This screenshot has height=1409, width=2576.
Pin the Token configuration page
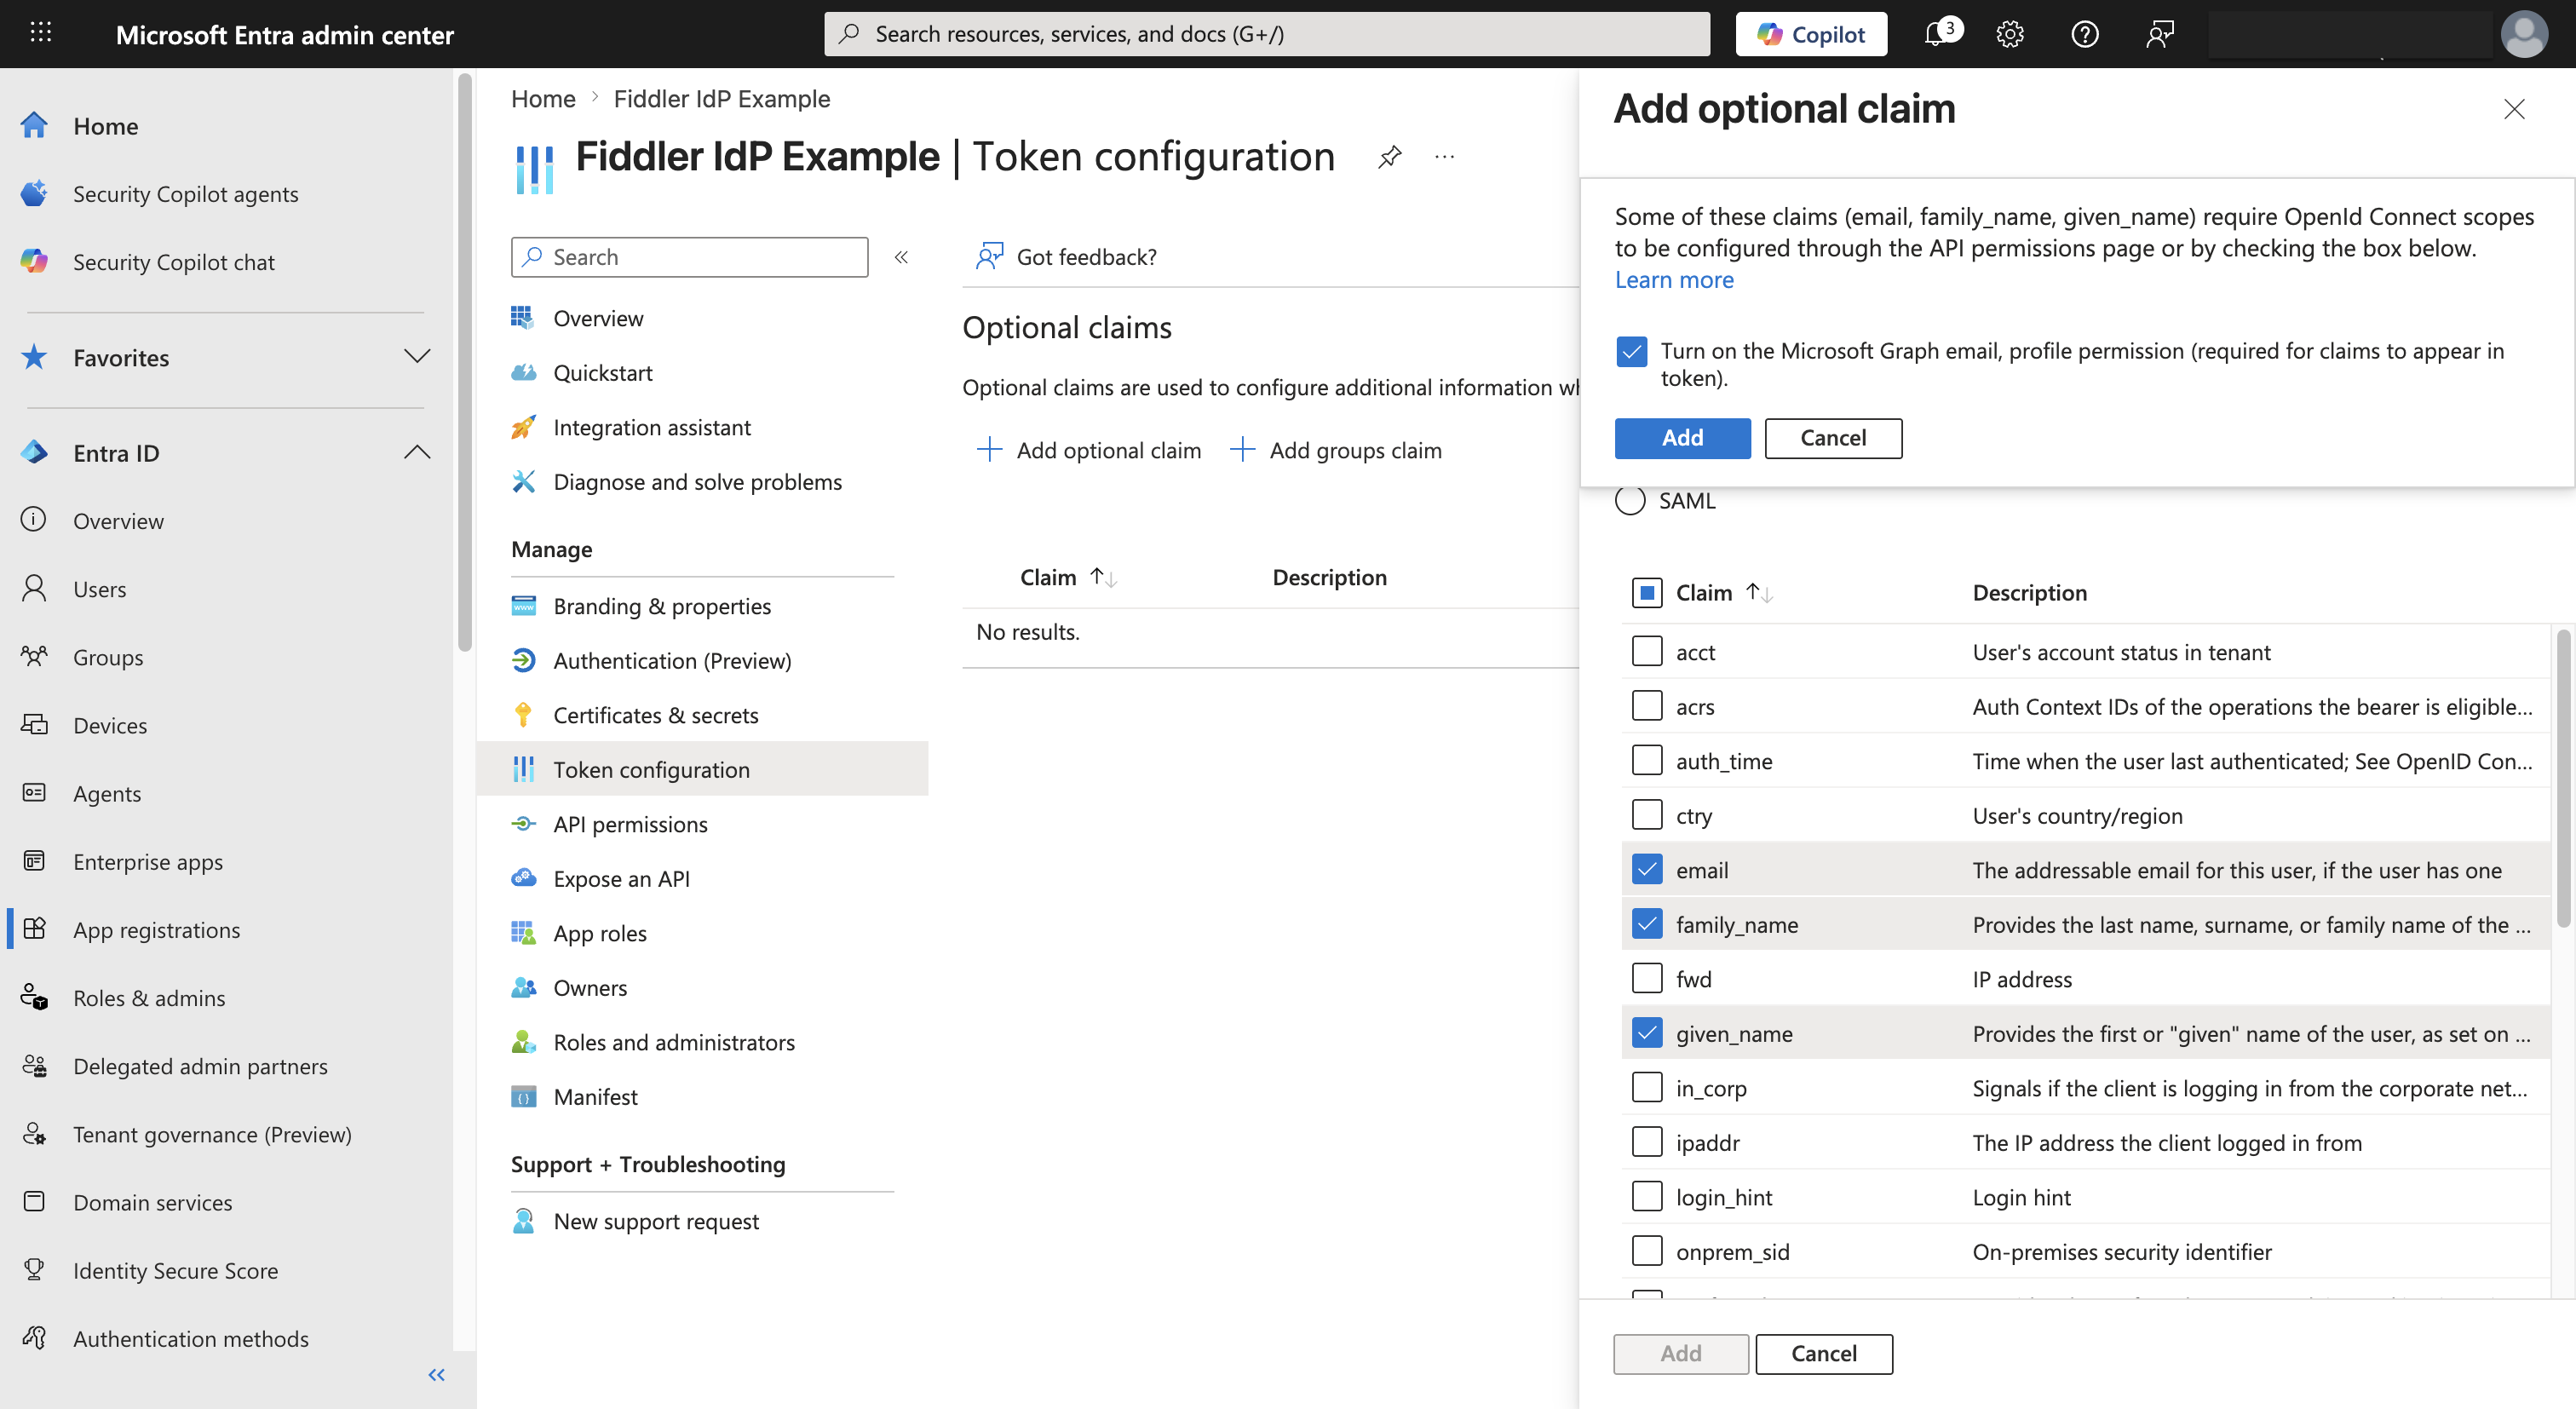pos(1389,157)
